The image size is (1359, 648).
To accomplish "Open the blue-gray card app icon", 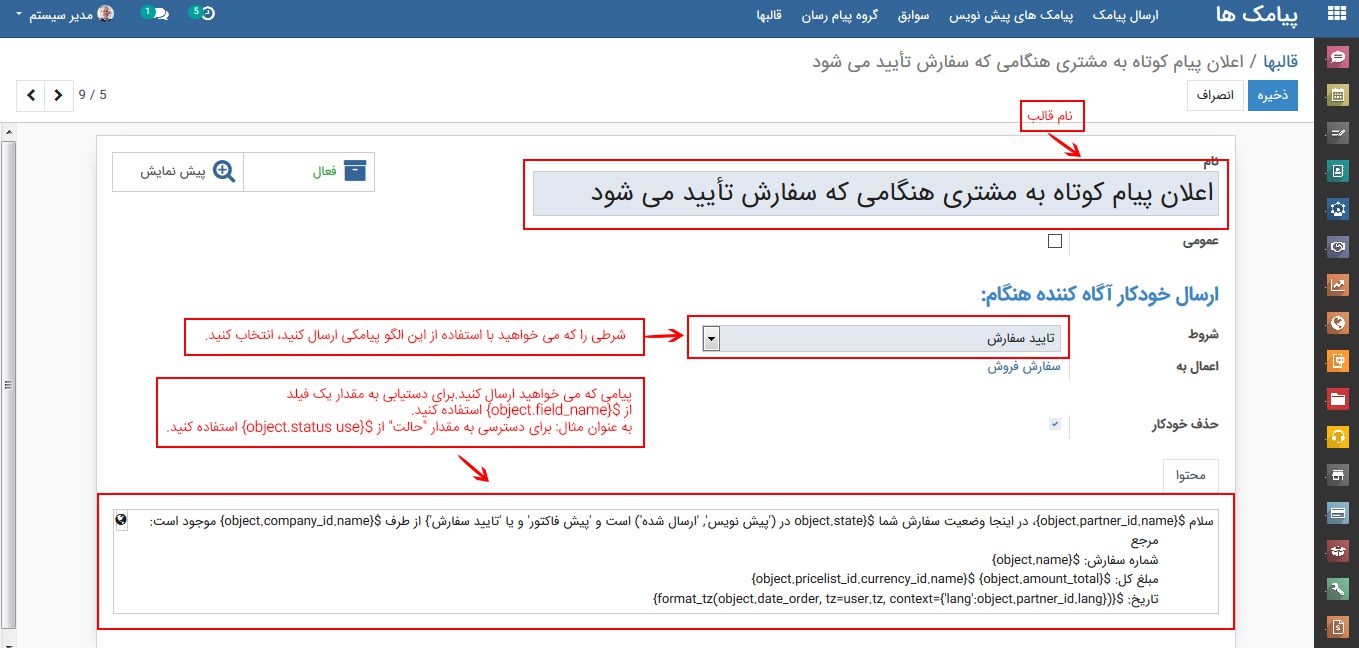I will coord(1337,513).
